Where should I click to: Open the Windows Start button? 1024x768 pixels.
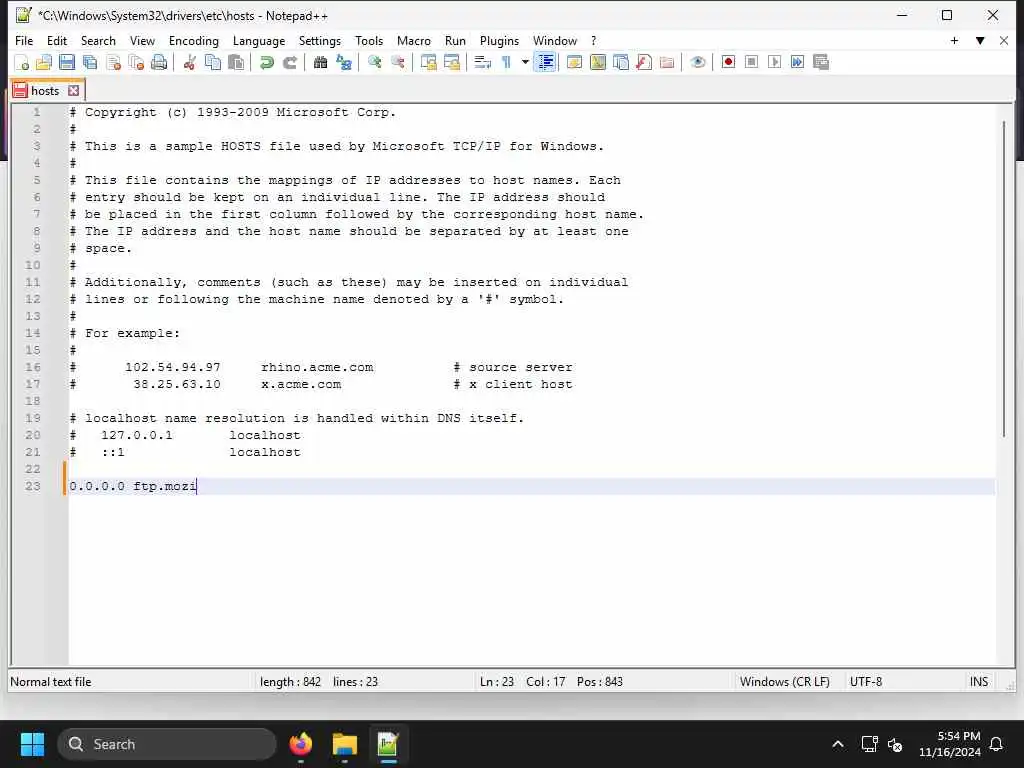32,744
